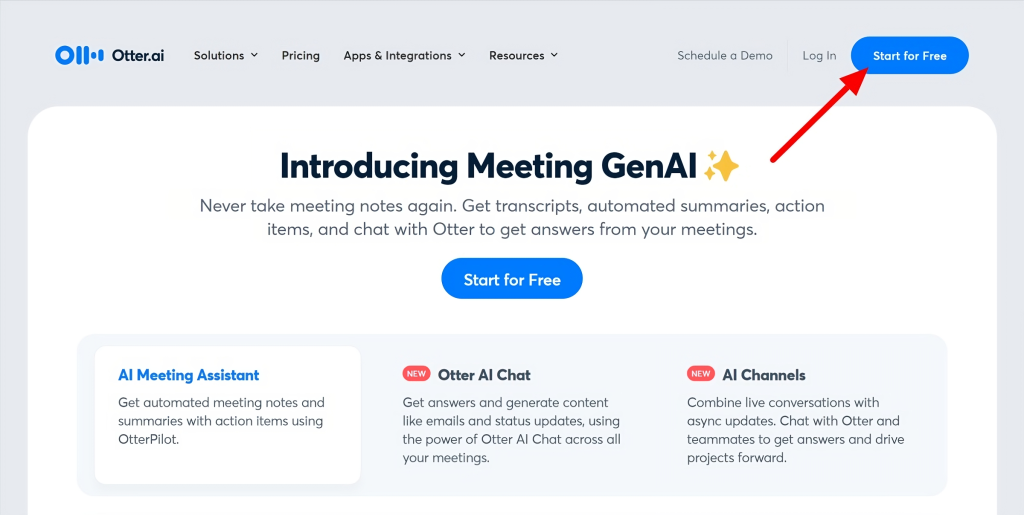Click the Introducing Meeting GenAI heading
This screenshot has width=1024, height=515.
point(487,166)
